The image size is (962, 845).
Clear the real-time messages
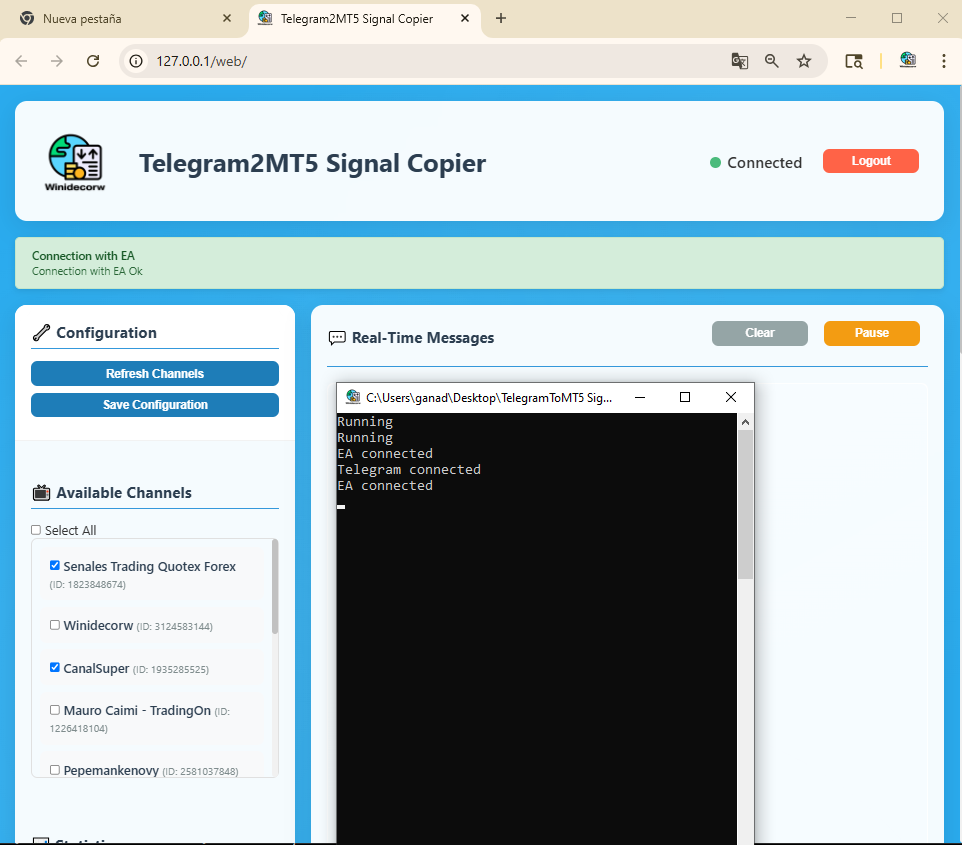[760, 333]
